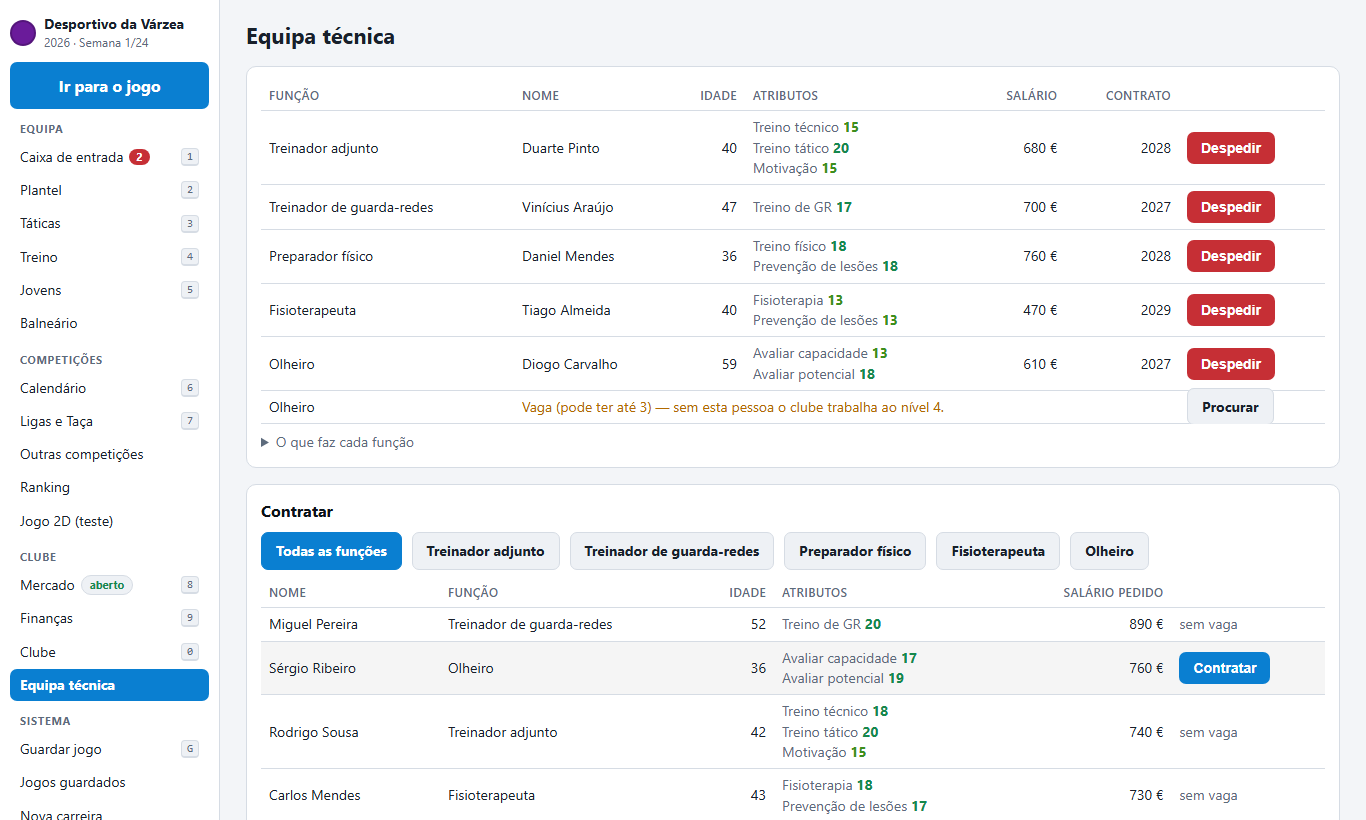
Task: Filter hires by Fisioterapeuta
Action: click(998, 551)
